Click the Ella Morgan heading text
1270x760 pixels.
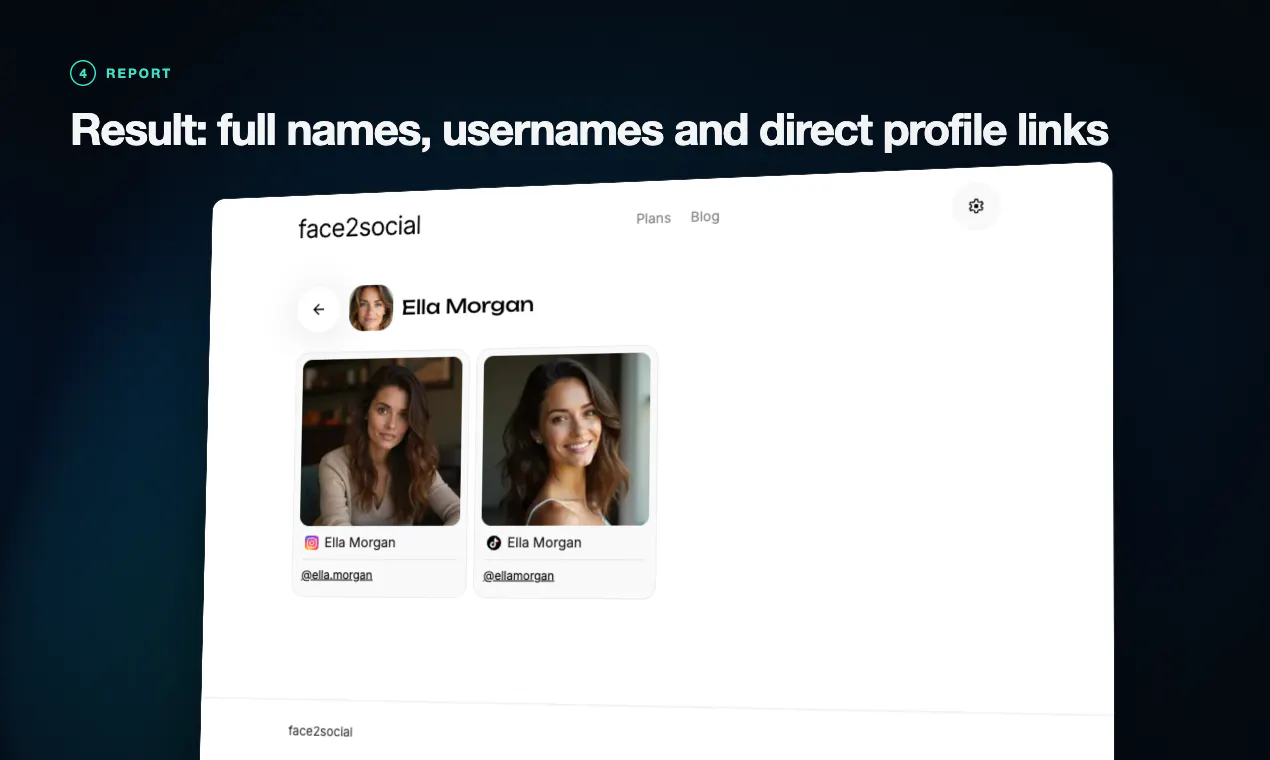pos(468,306)
